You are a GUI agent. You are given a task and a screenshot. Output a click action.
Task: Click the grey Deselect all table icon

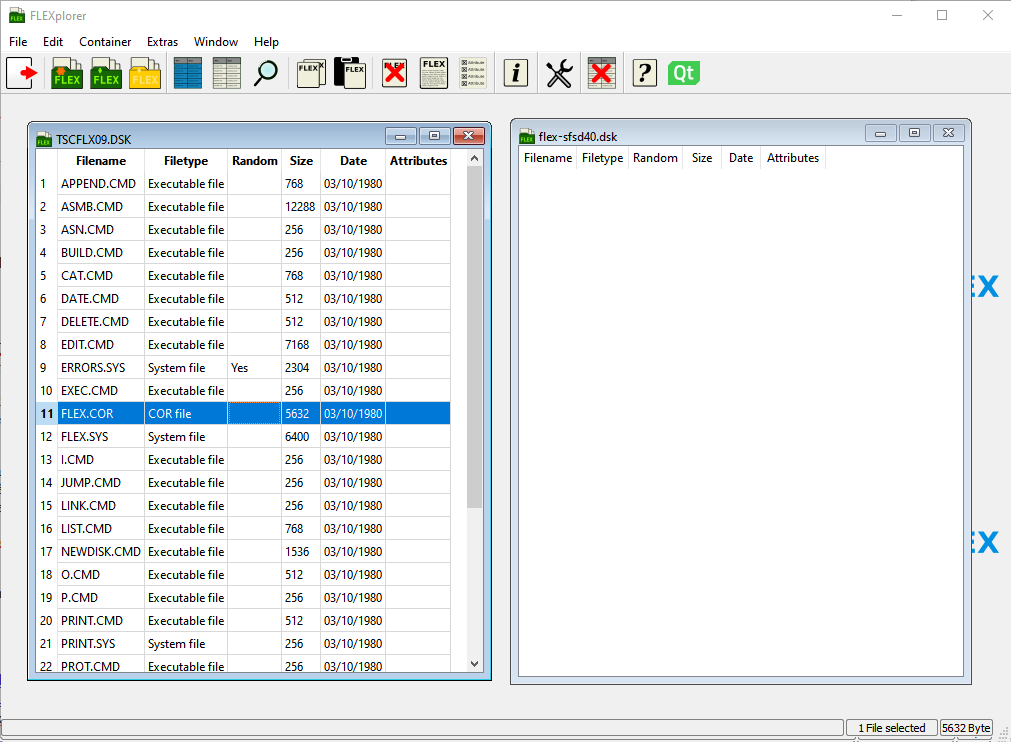click(x=227, y=73)
